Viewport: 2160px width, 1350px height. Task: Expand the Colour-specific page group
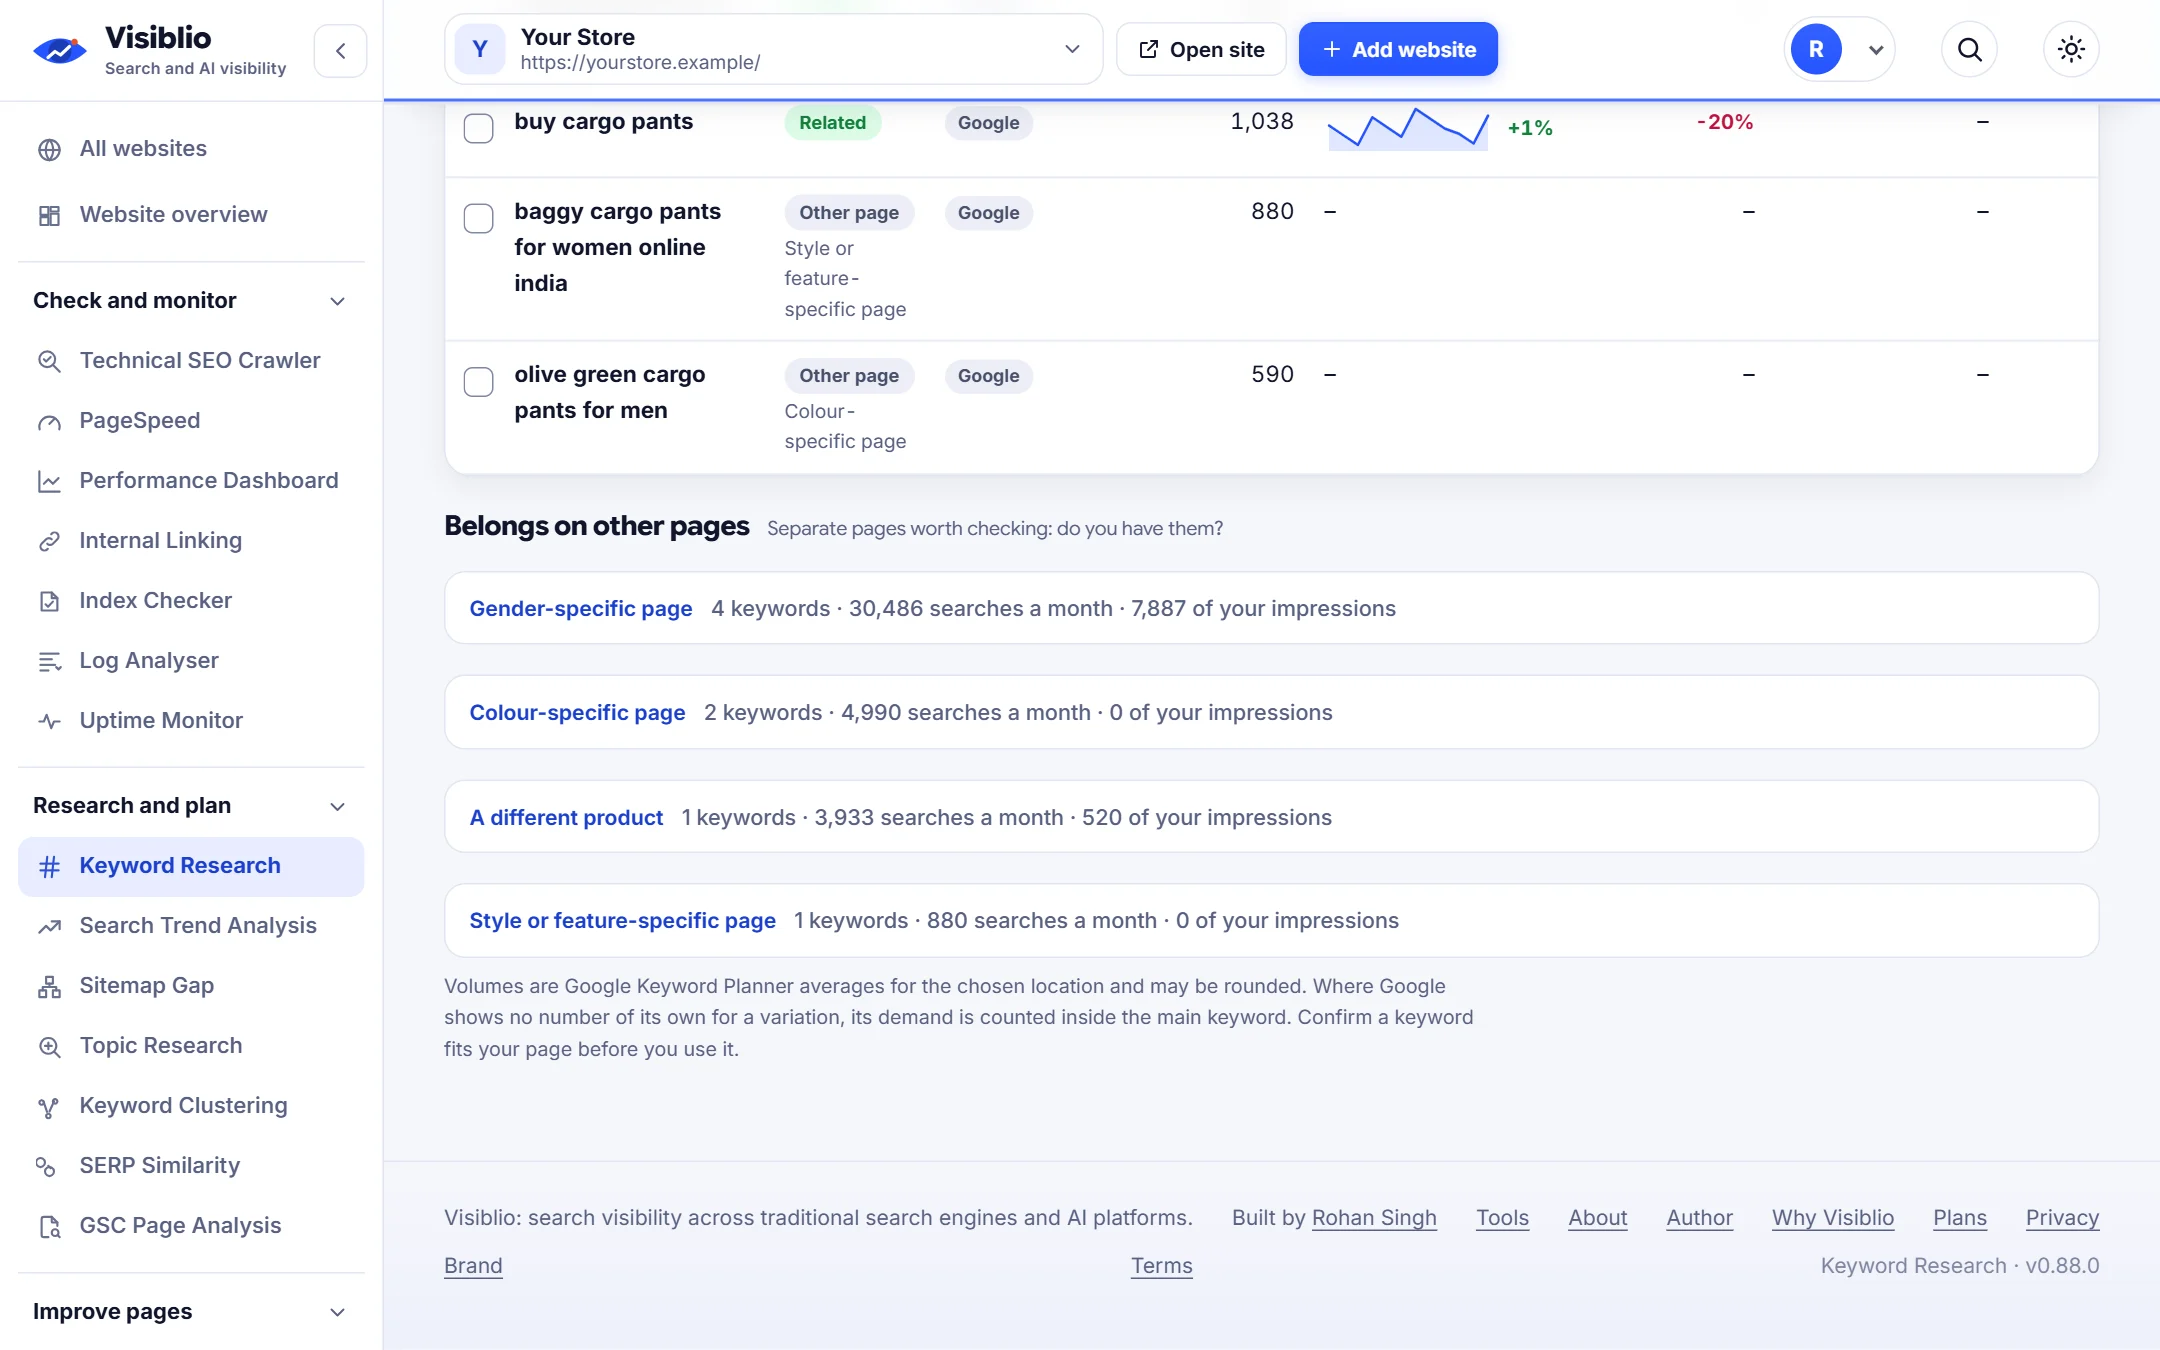1271,712
